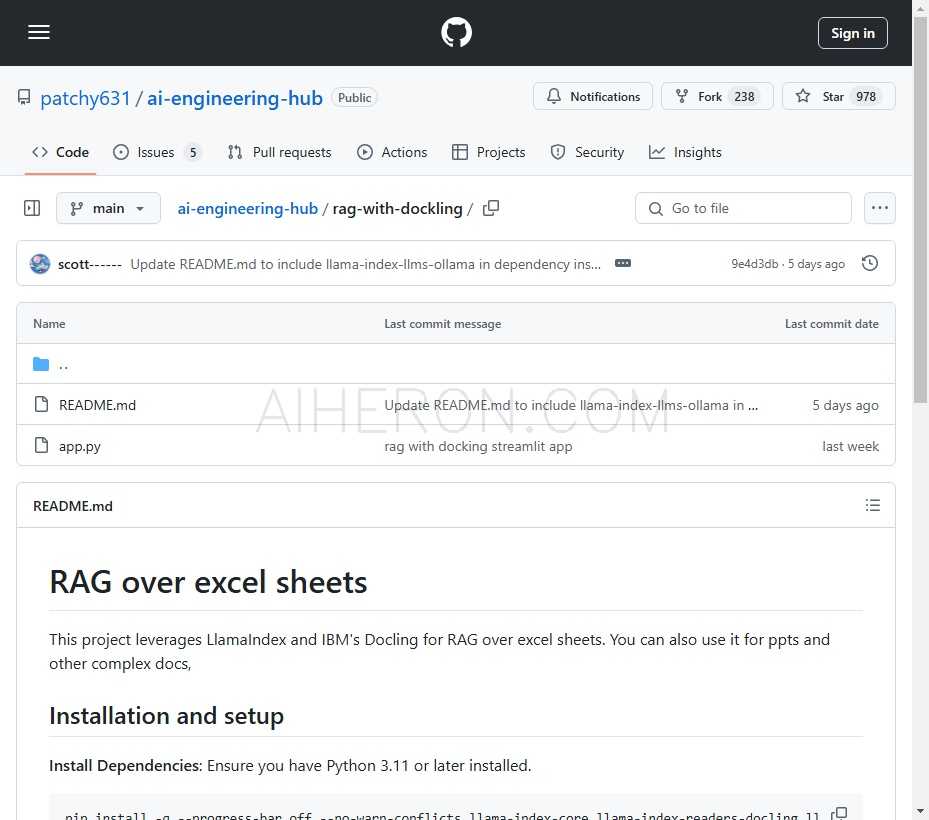Star the repository
This screenshot has width=929, height=820.
click(x=838, y=96)
